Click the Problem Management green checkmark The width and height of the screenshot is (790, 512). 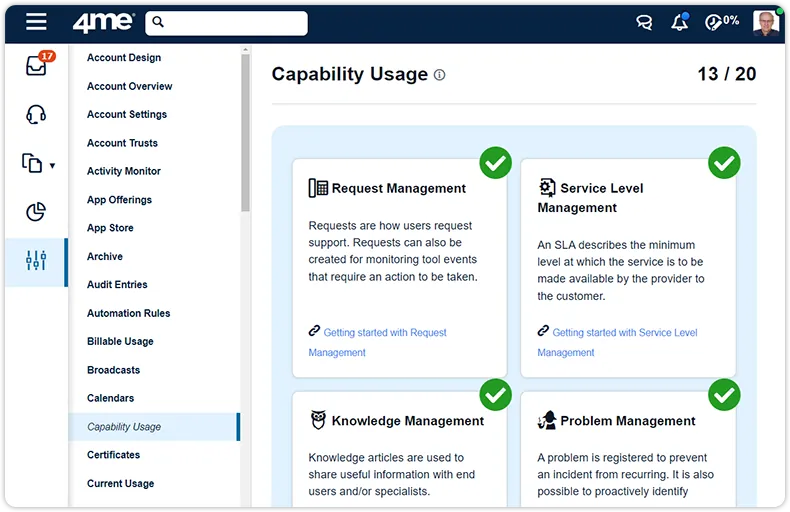pos(724,395)
